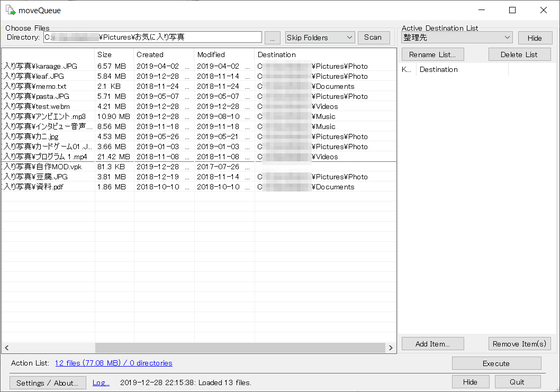The image size is (560, 392).
Task: Sort by the Created column header
Action: pos(164,55)
